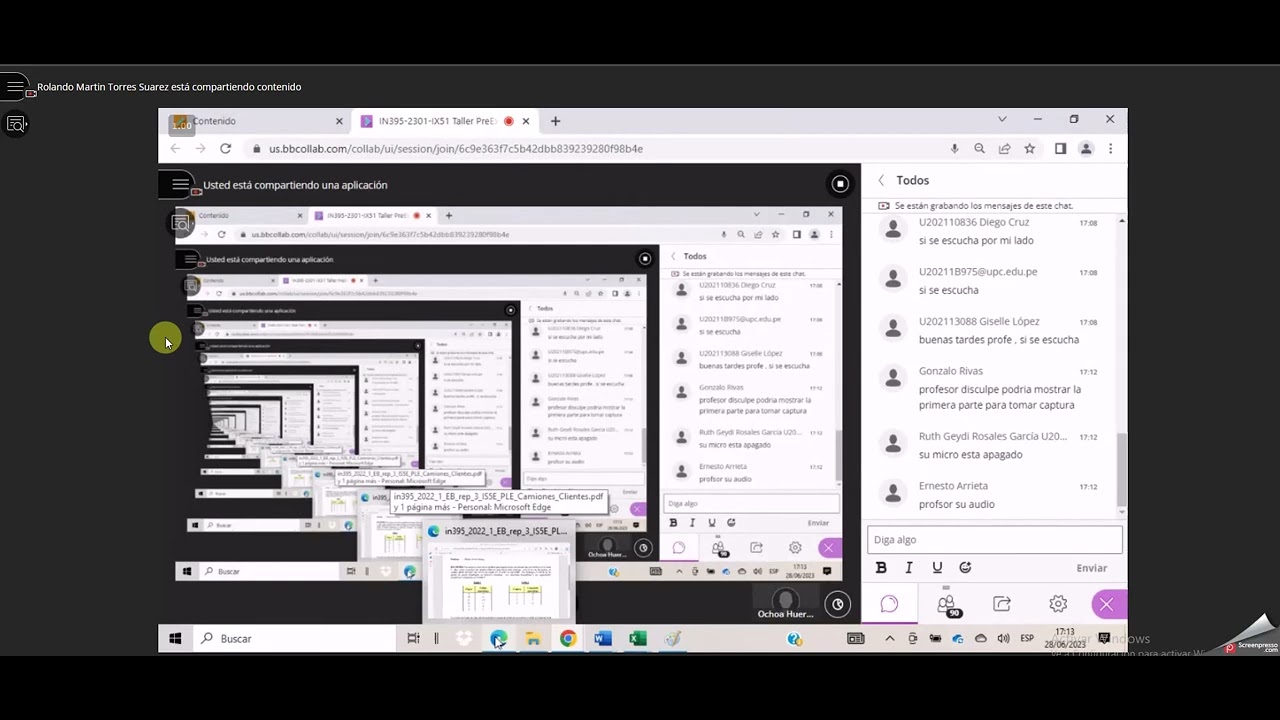Open the outer session menu beside presenter name
This screenshot has height=720, width=1280.
(x=15, y=87)
